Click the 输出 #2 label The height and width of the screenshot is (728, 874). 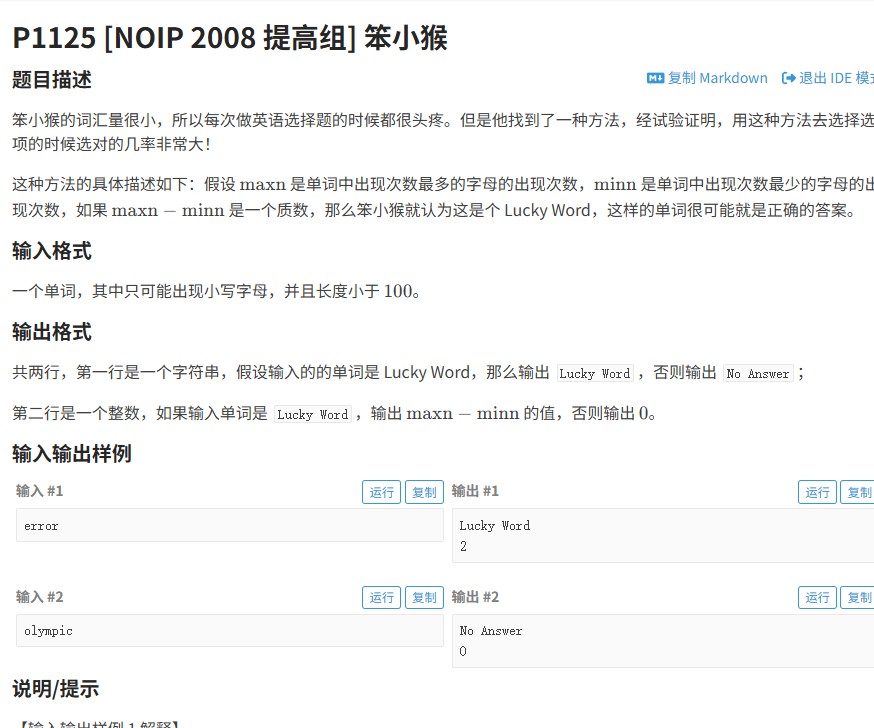click(475, 597)
